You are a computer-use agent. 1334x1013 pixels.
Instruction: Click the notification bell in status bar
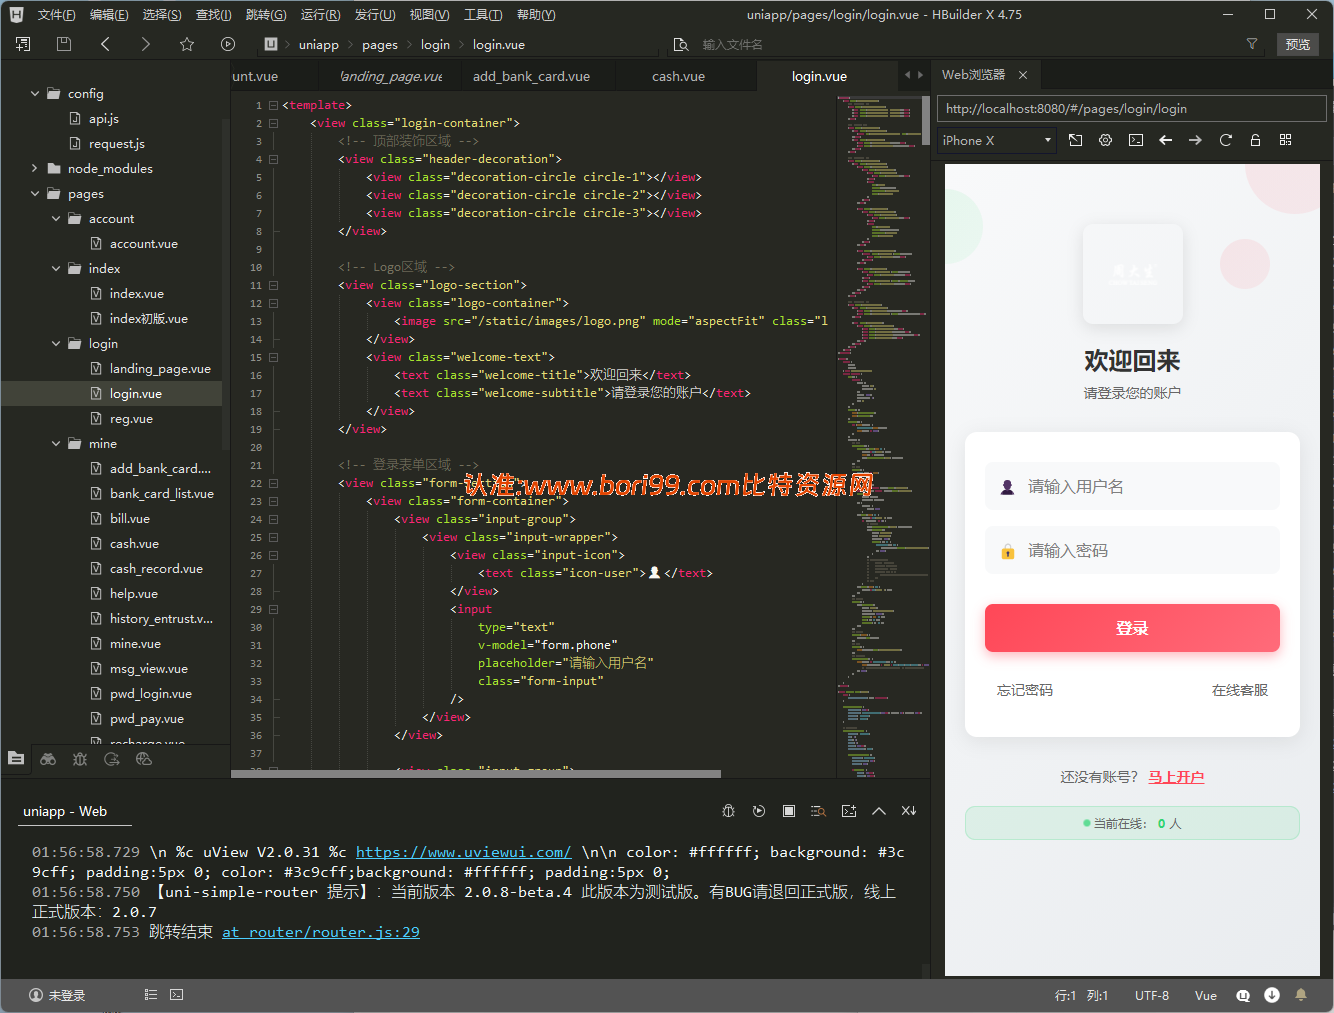tap(1301, 995)
